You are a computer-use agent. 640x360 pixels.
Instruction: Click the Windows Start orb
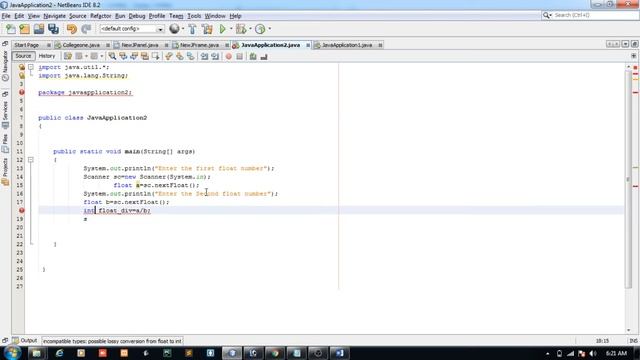tap(12, 353)
